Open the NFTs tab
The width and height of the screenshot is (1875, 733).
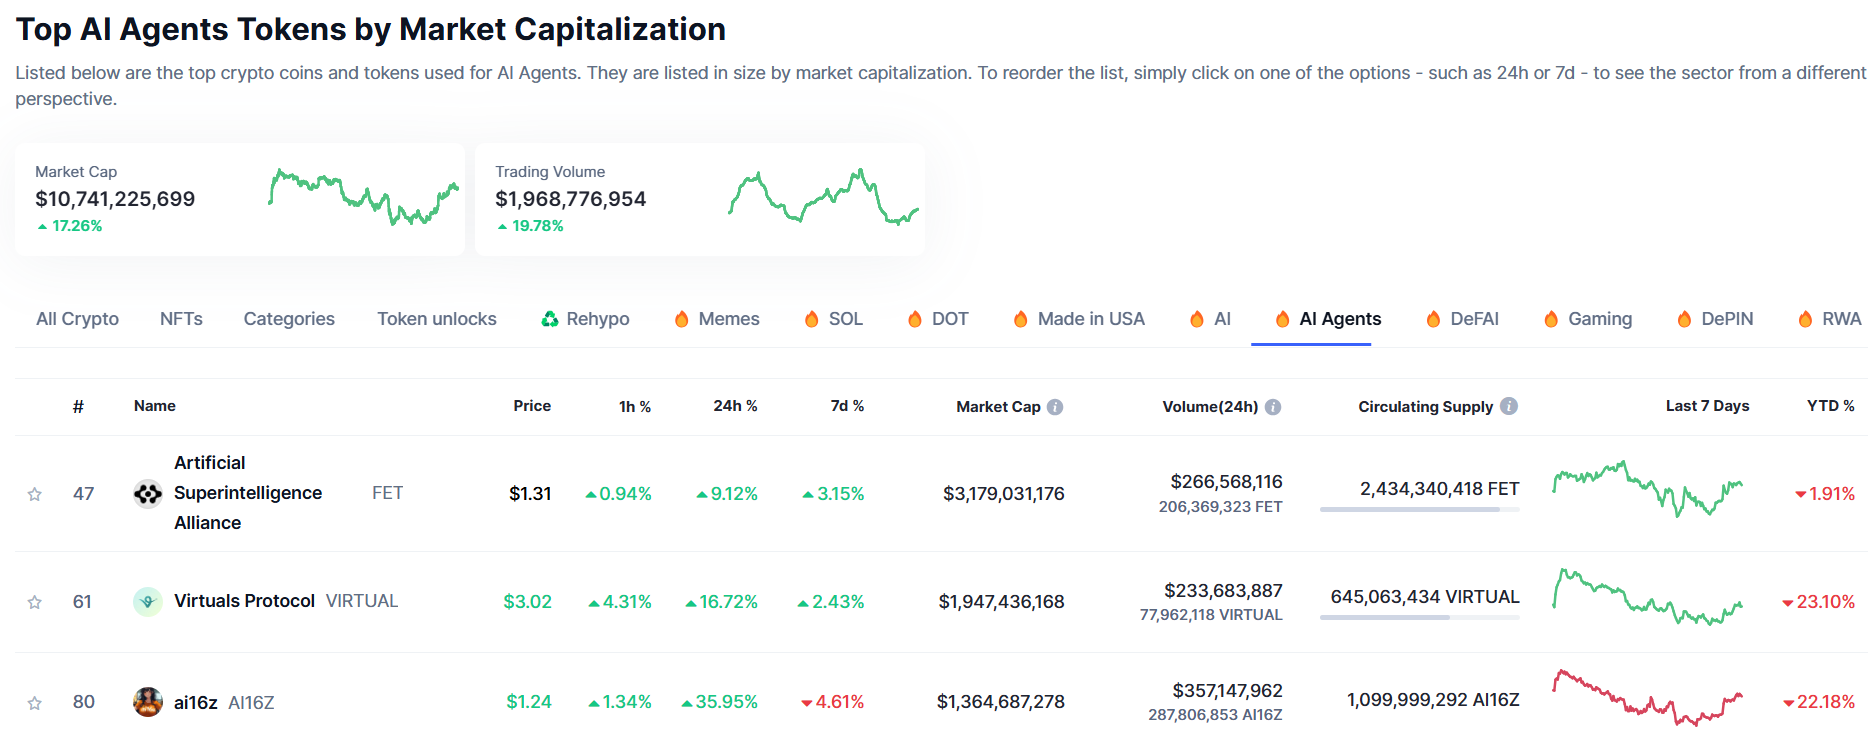181,319
